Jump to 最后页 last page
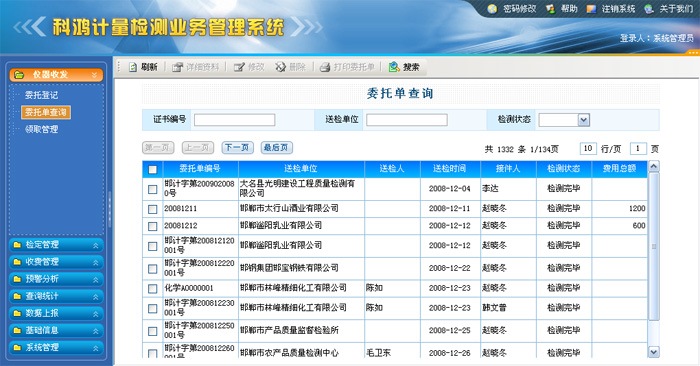This screenshot has height=366, width=700. click(276, 148)
